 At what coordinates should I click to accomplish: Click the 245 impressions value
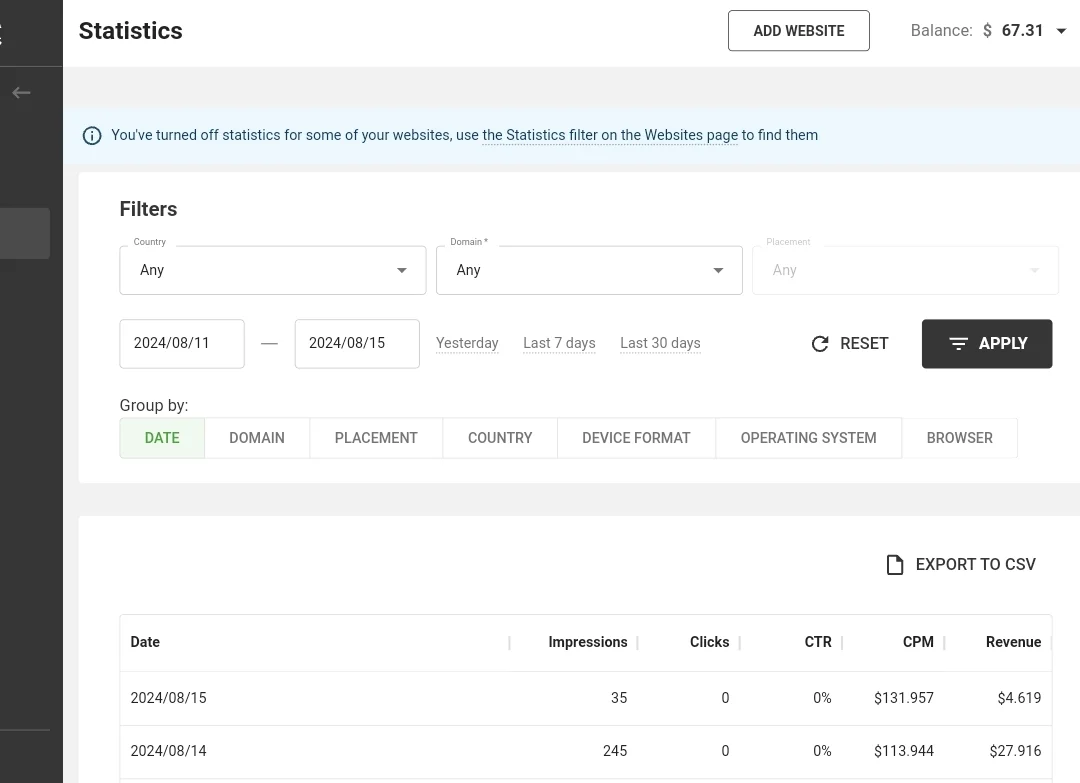(x=615, y=751)
